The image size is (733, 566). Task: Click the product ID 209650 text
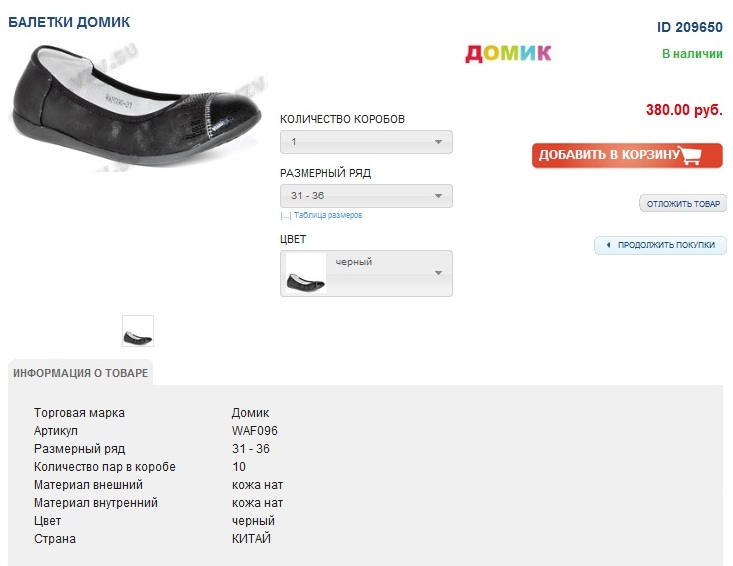tap(689, 27)
